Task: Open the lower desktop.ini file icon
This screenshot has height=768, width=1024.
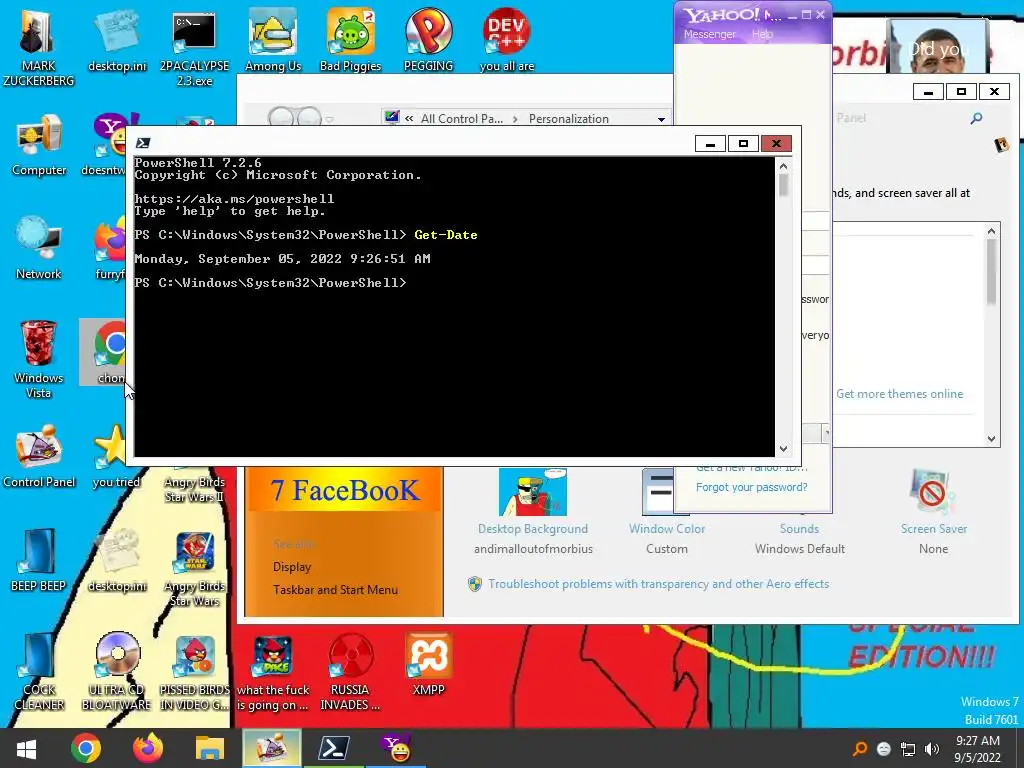Action: click(118, 560)
